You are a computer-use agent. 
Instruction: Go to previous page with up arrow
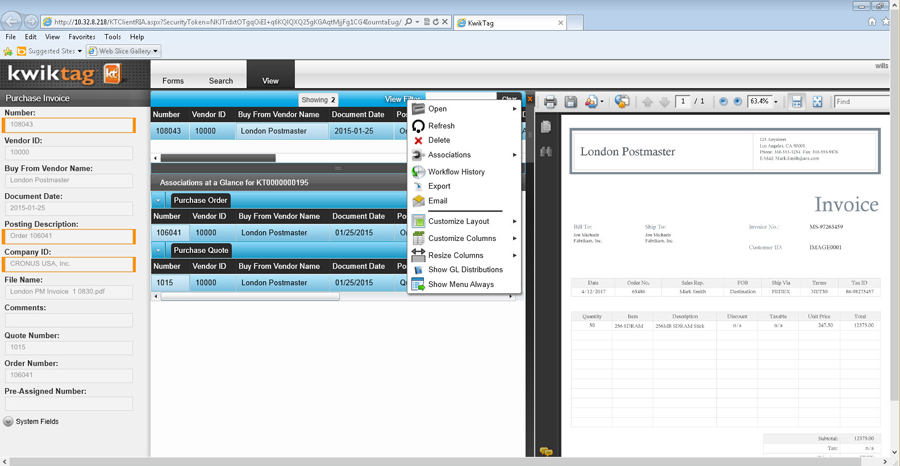pyautogui.click(x=647, y=102)
